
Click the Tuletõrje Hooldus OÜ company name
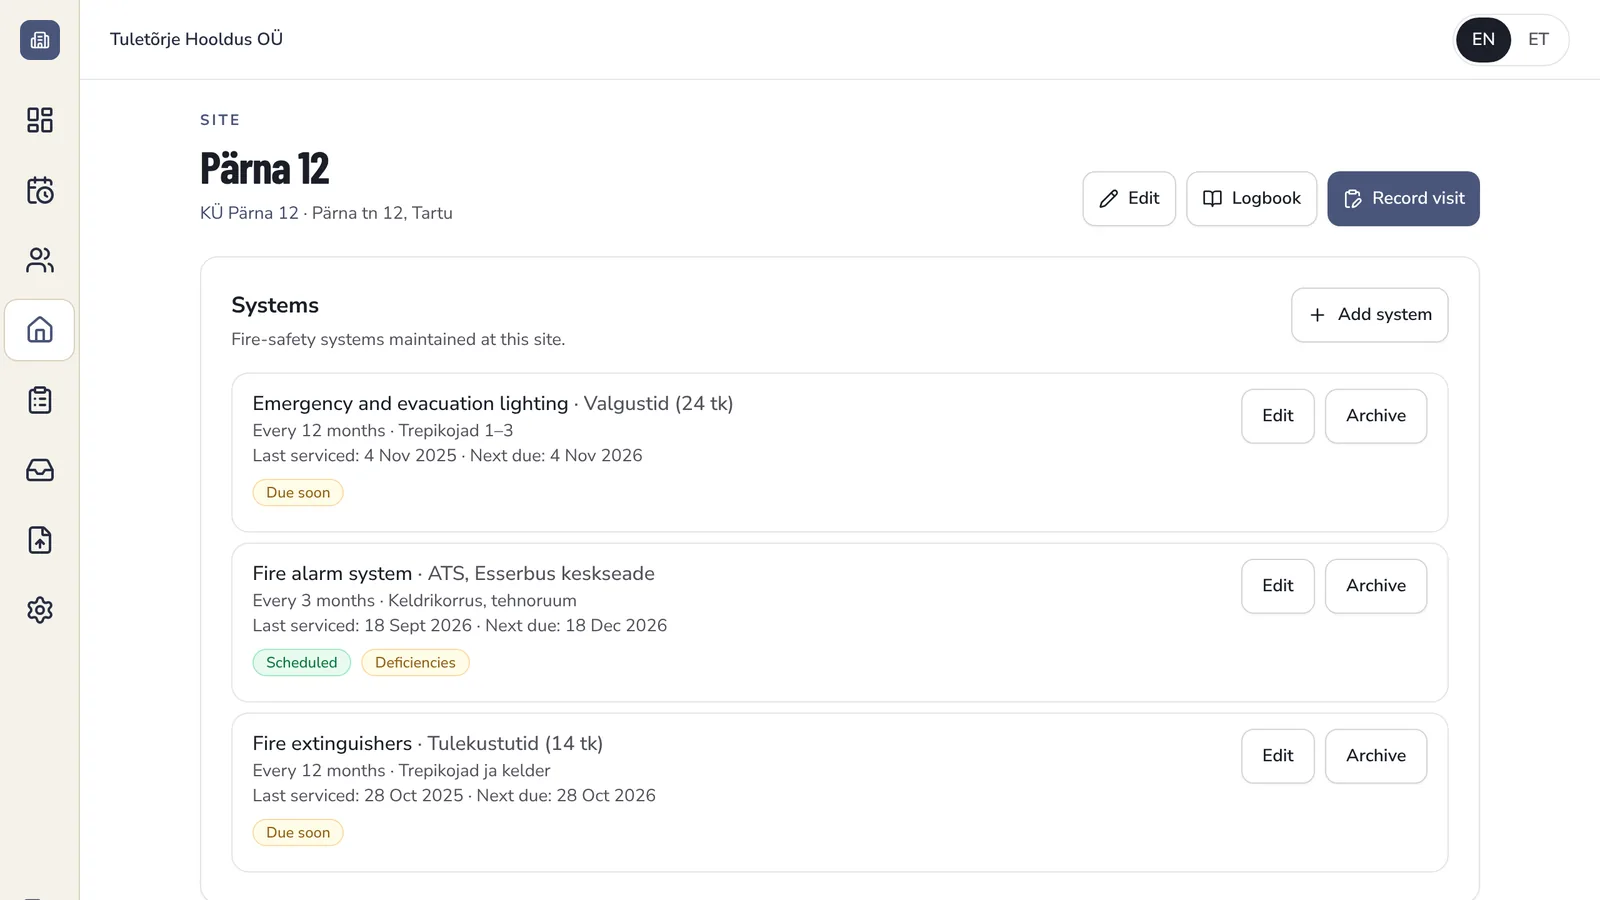[x=196, y=39]
